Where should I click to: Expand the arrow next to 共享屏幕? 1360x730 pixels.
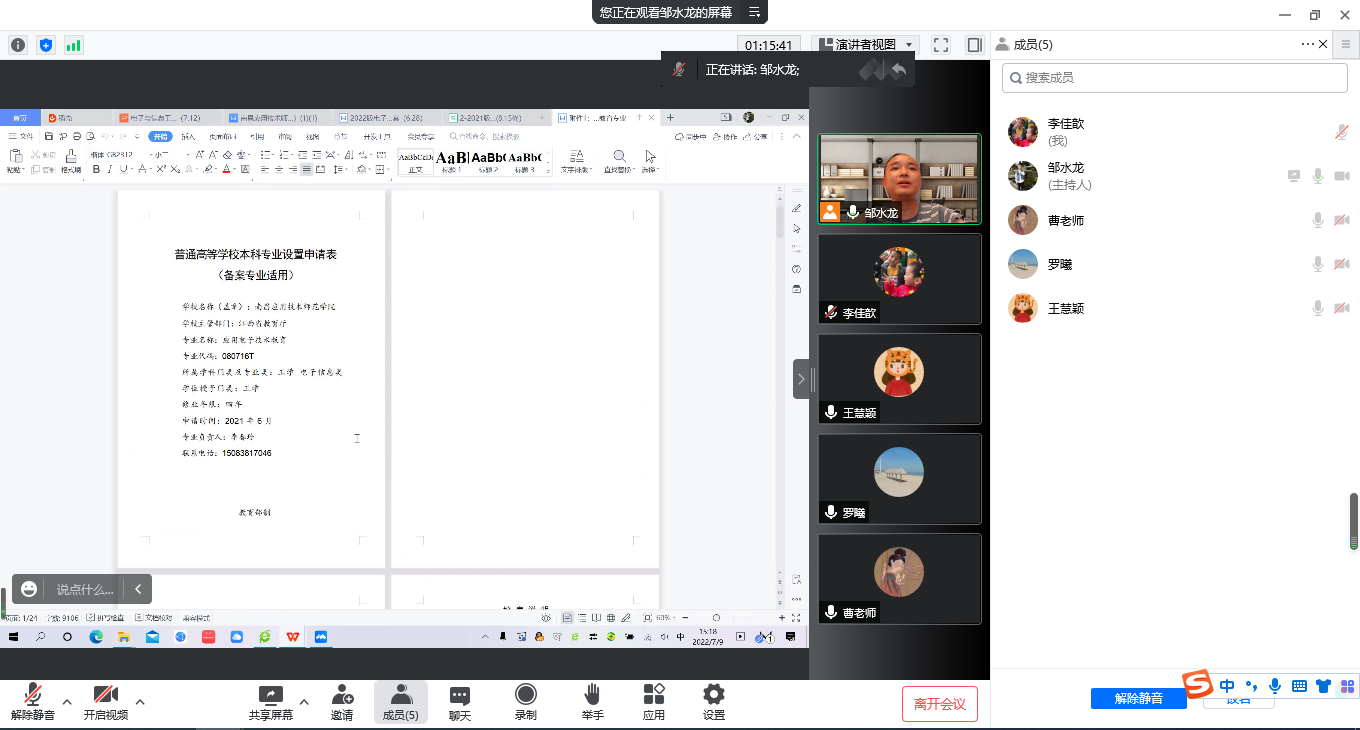point(304,701)
